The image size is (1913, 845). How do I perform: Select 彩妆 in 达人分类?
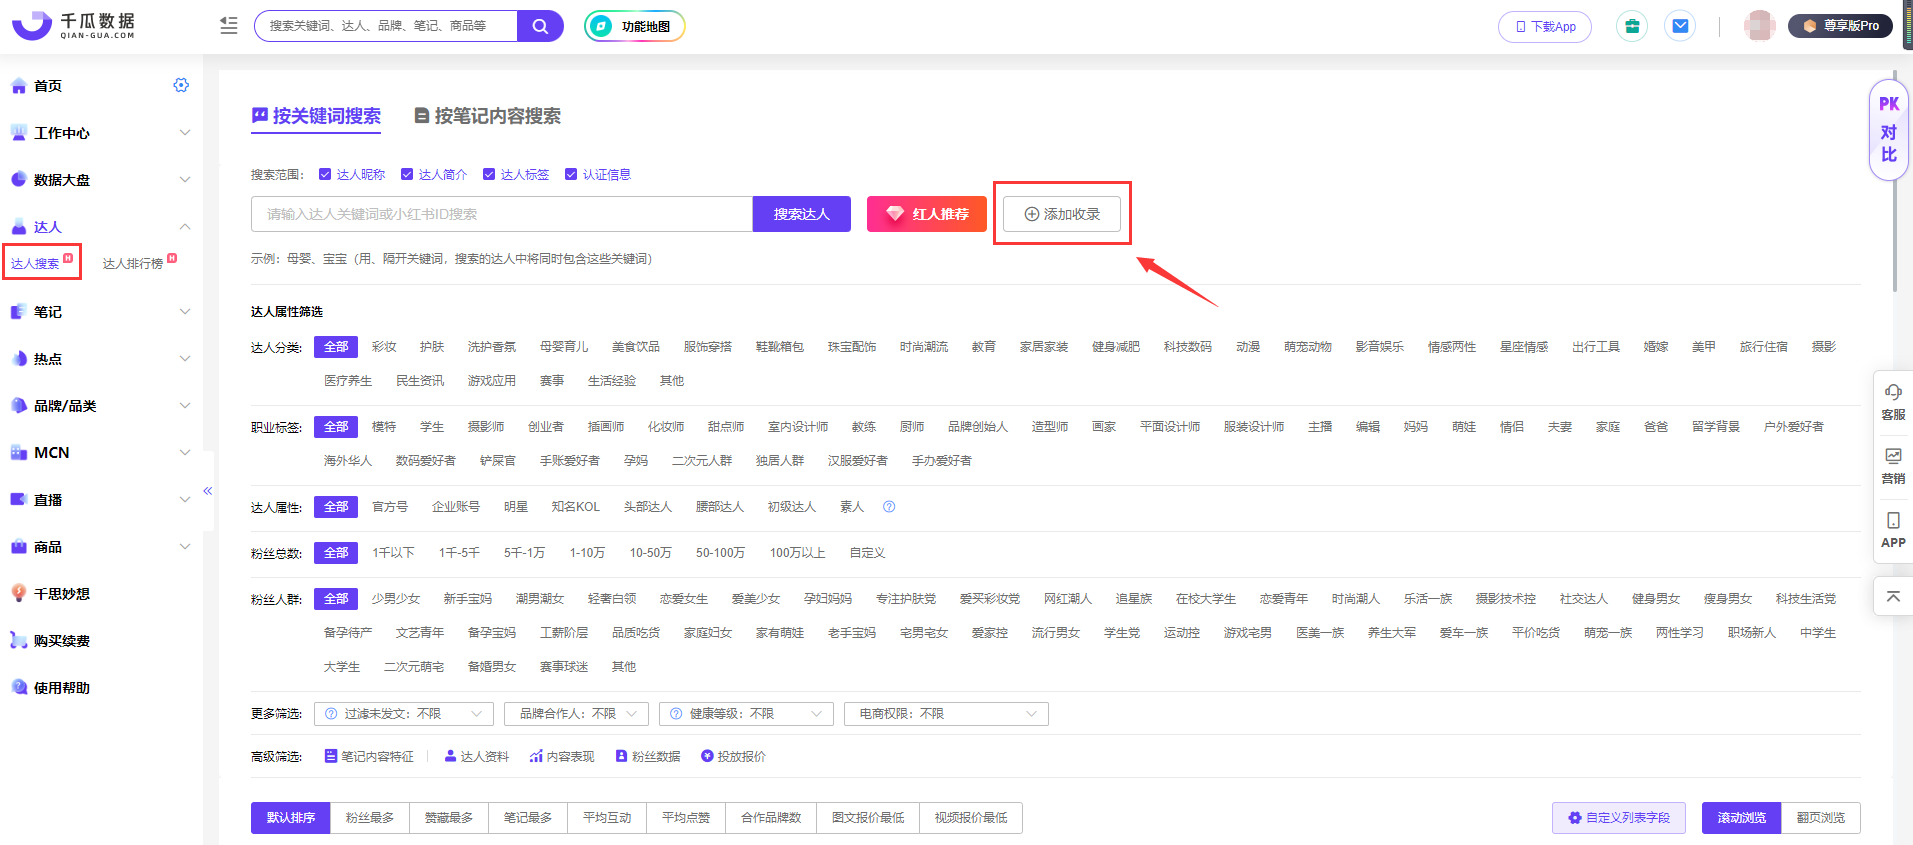pyautogui.click(x=384, y=347)
